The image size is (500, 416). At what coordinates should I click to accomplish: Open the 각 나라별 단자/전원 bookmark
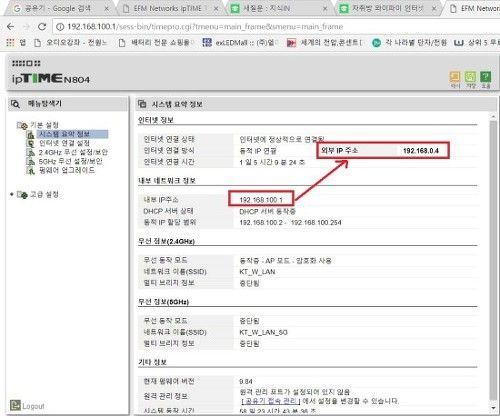[409, 42]
